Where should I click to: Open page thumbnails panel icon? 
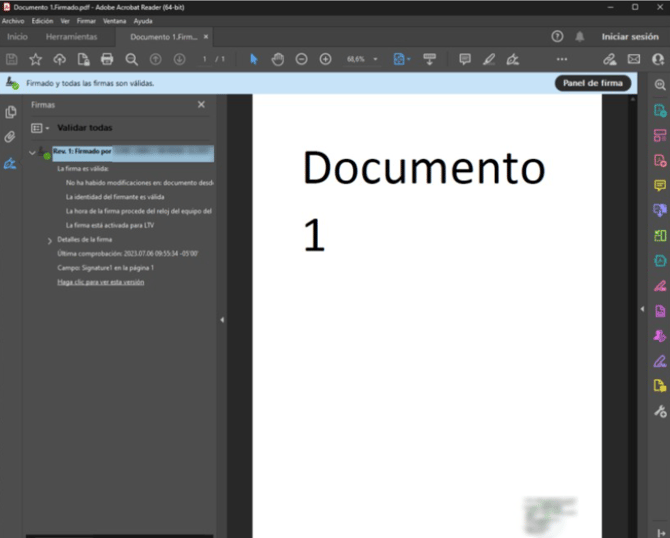point(10,112)
